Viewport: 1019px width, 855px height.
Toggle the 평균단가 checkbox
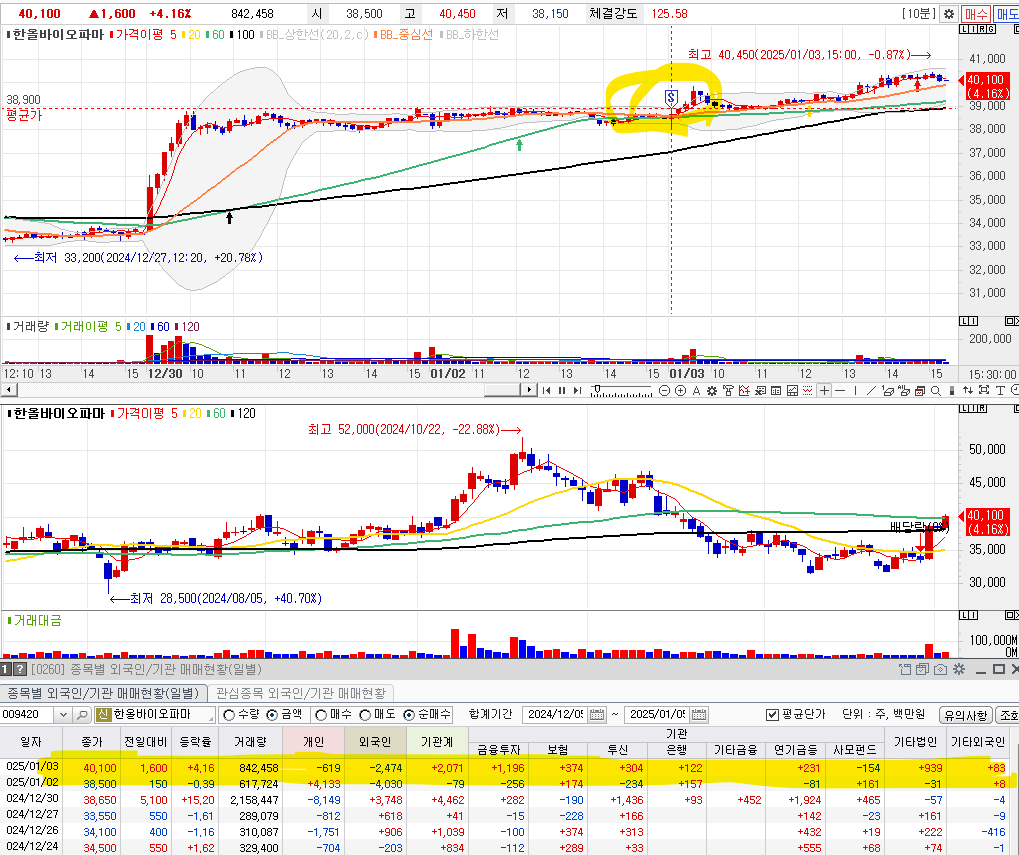(x=772, y=715)
